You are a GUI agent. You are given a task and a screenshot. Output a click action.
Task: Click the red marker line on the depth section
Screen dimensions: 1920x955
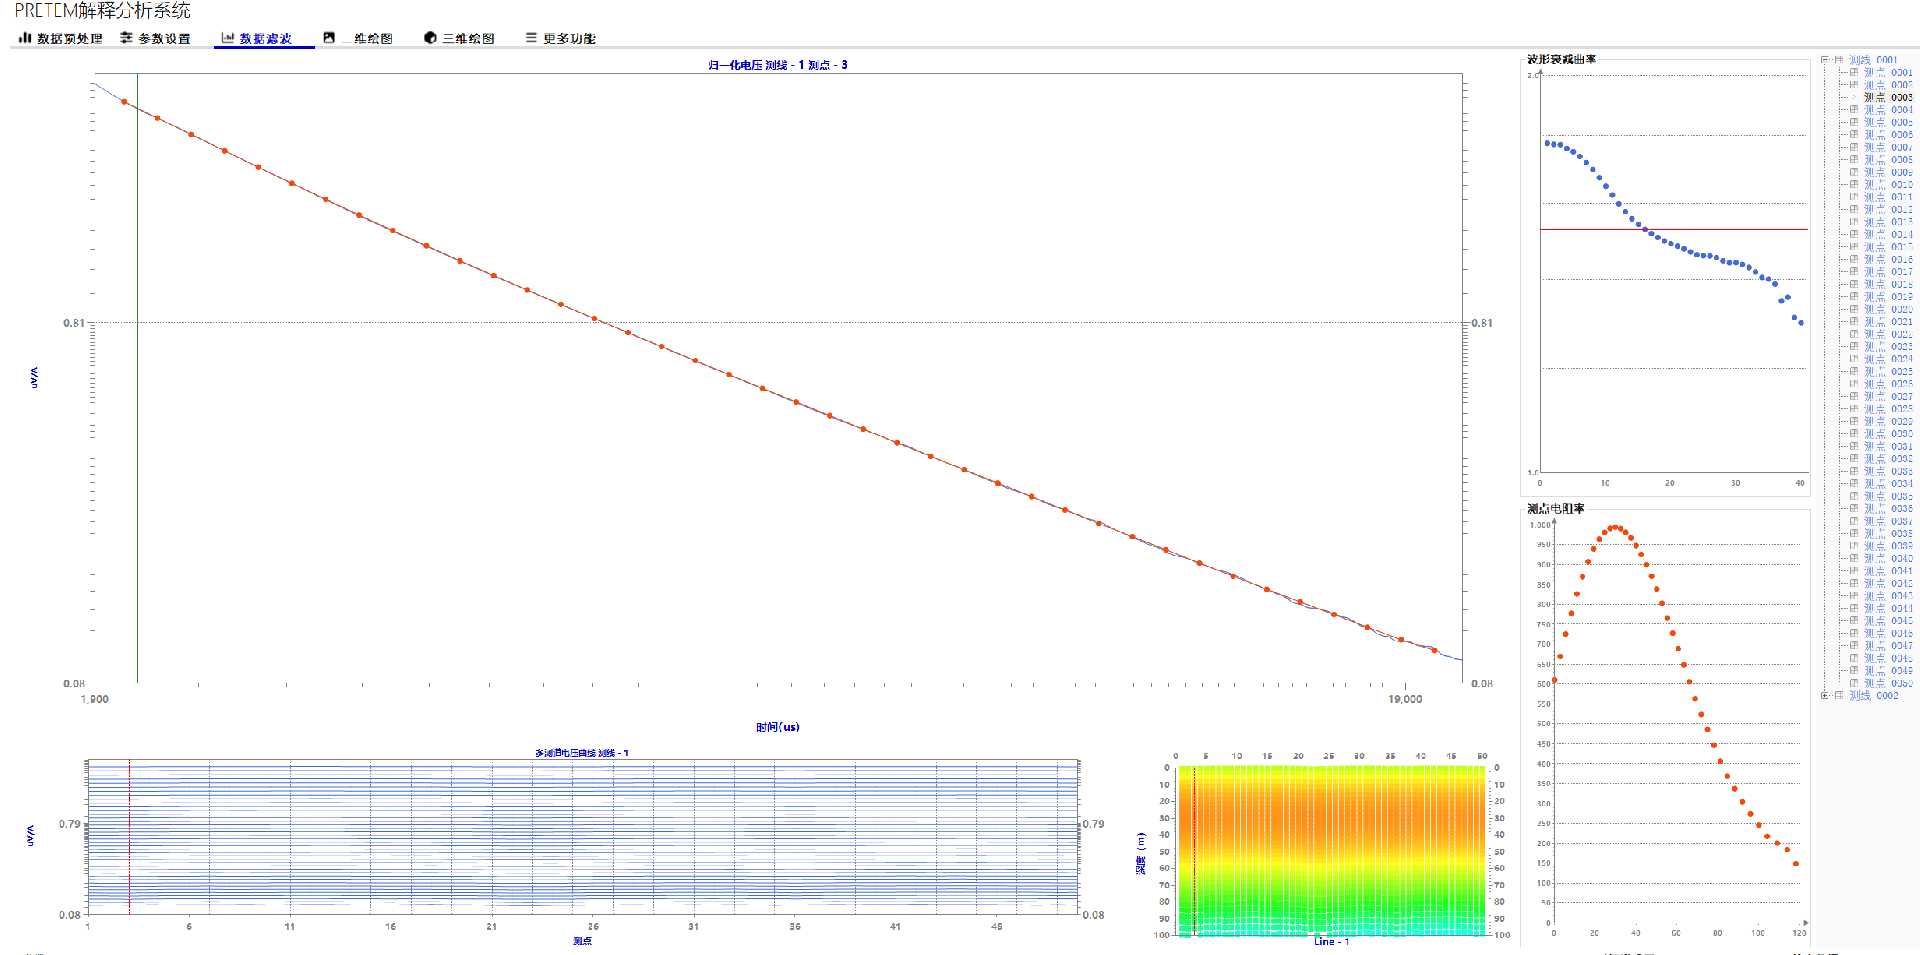click(1194, 850)
